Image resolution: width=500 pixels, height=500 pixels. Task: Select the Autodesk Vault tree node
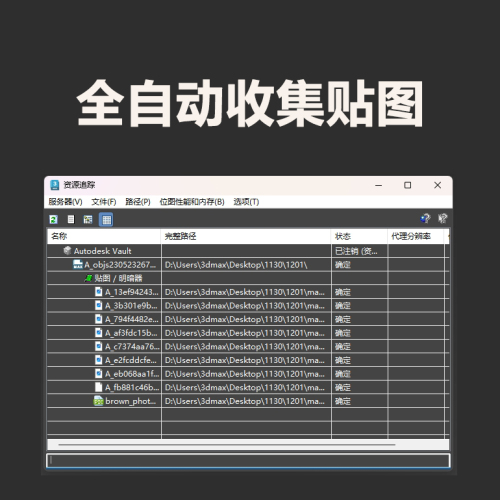pos(102,251)
